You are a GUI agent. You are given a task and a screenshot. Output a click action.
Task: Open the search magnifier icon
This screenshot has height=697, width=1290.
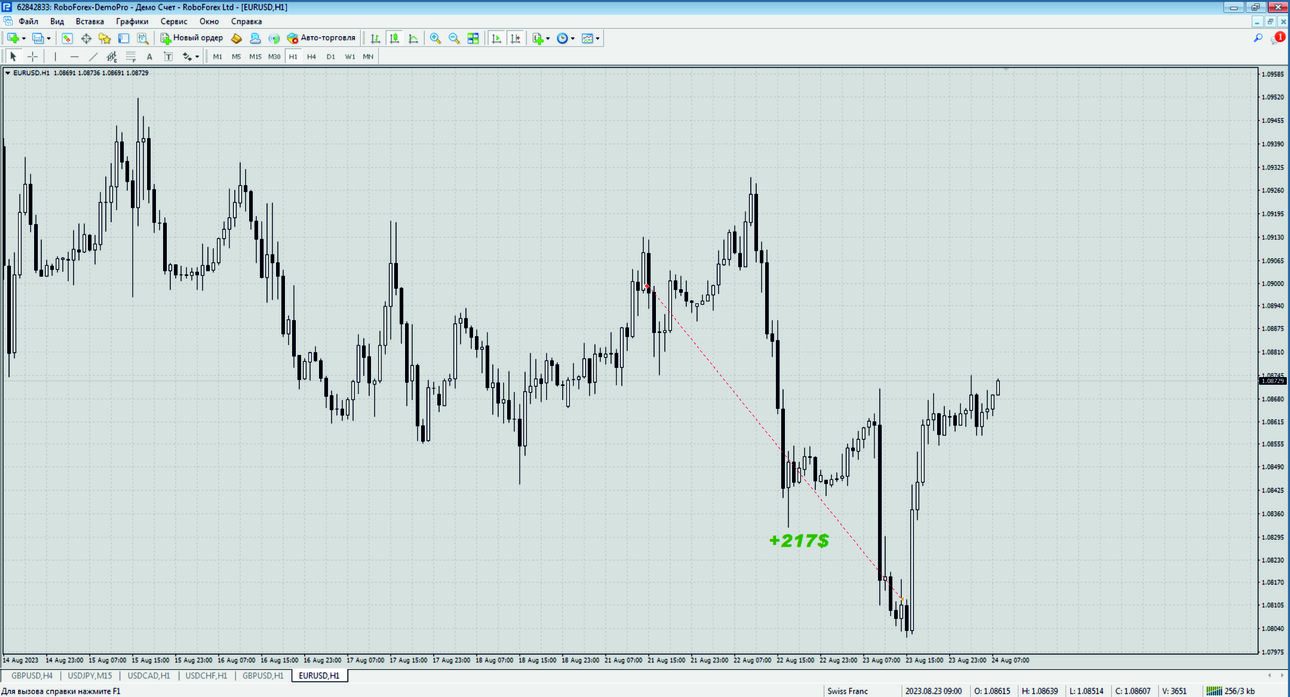click(x=1258, y=38)
